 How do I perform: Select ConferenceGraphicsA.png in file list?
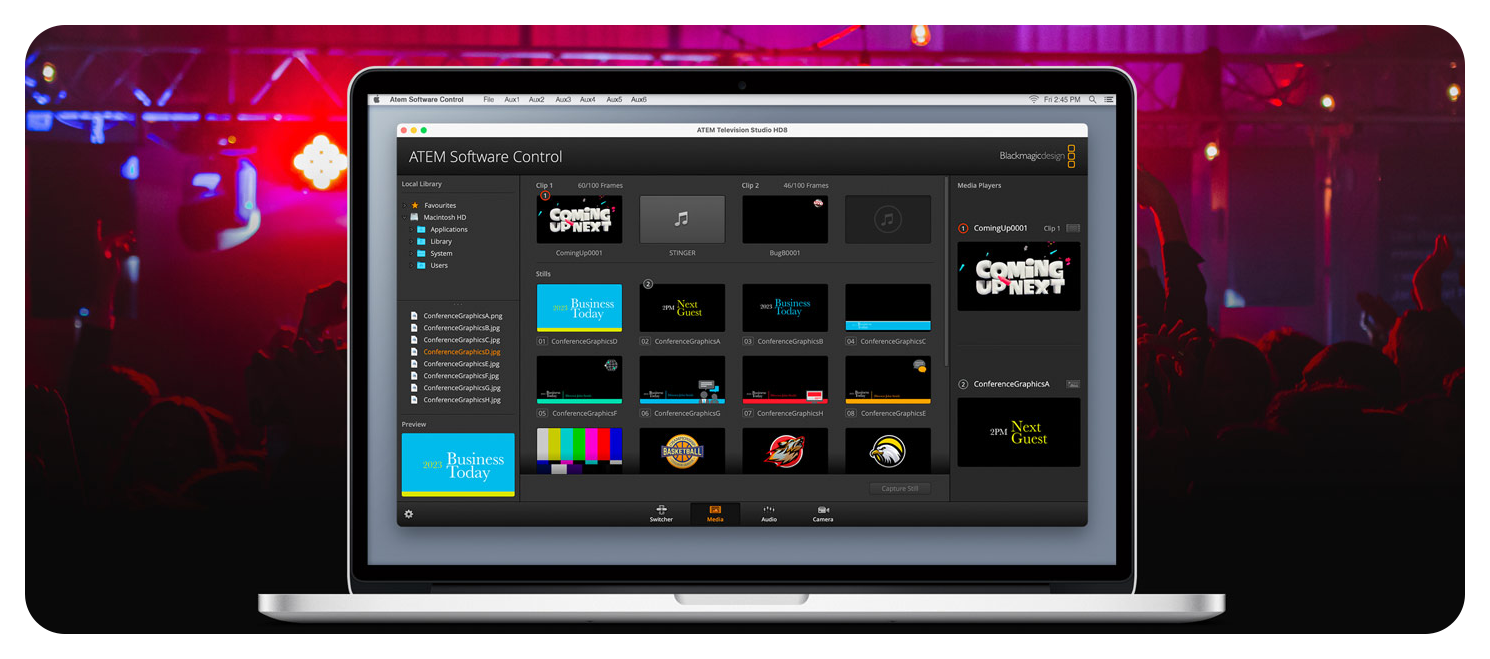(460, 315)
